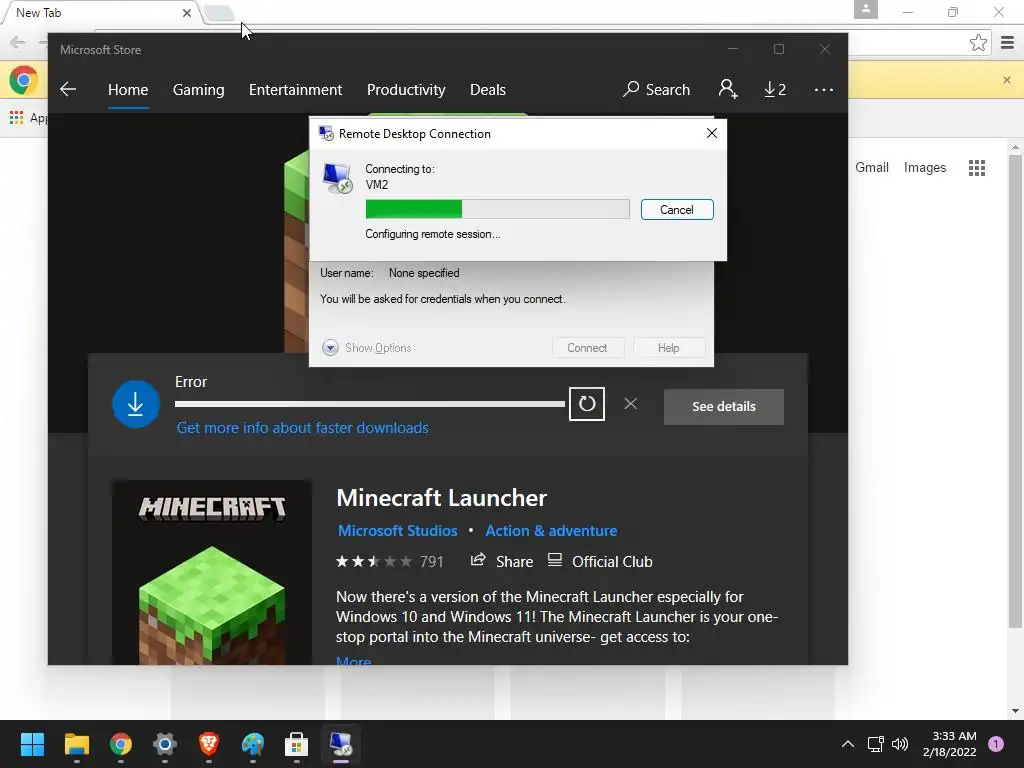
Task: Open Get more info about faster downloads
Action: 302,428
